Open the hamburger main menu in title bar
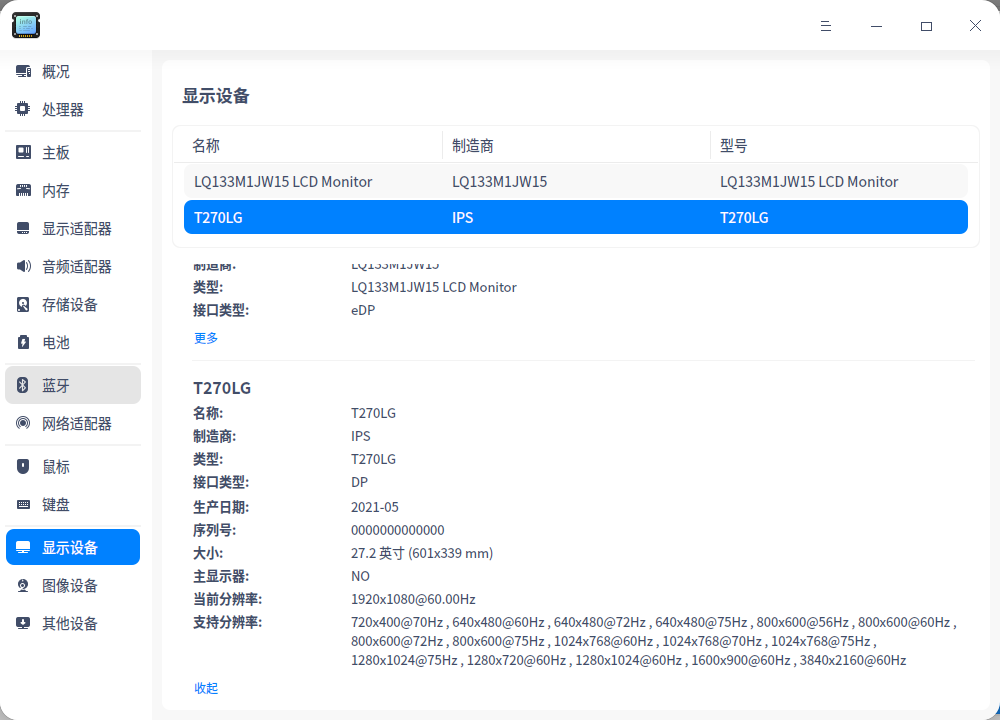The height and width of the screenshot is (720, 1000). [x=826, y=26]
